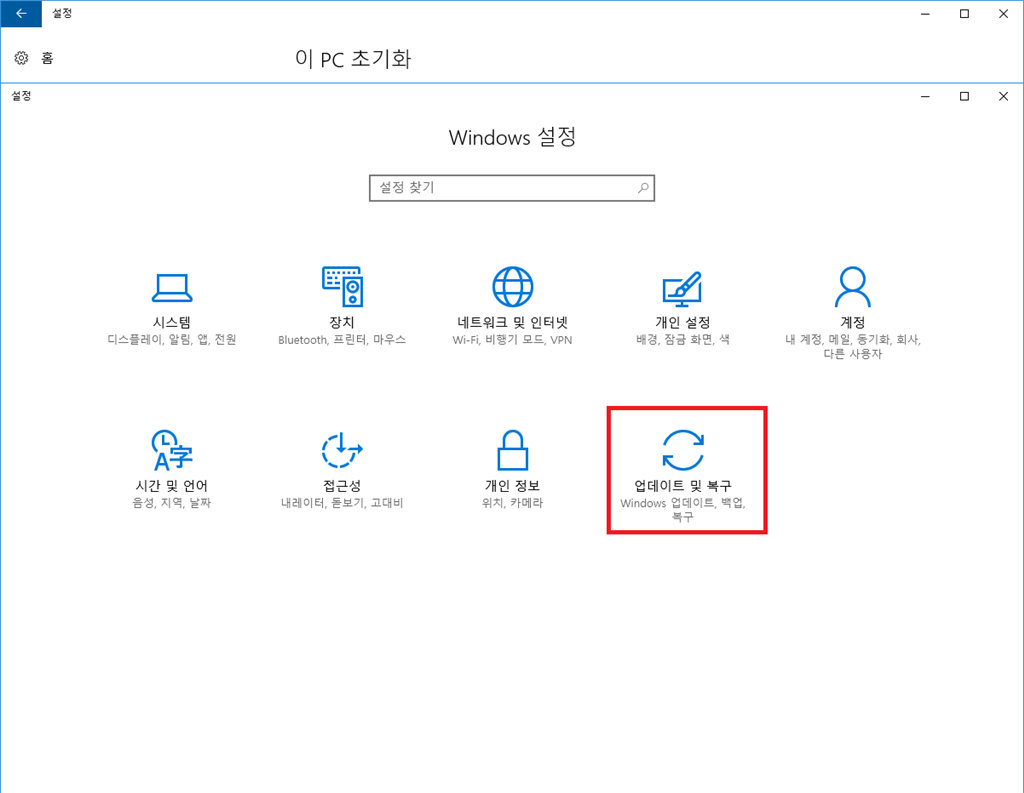Image resolution: width=1024 pixels, height=793 pixels.
Task: Click the 홈 link in the back window
Action: point(47,58)
